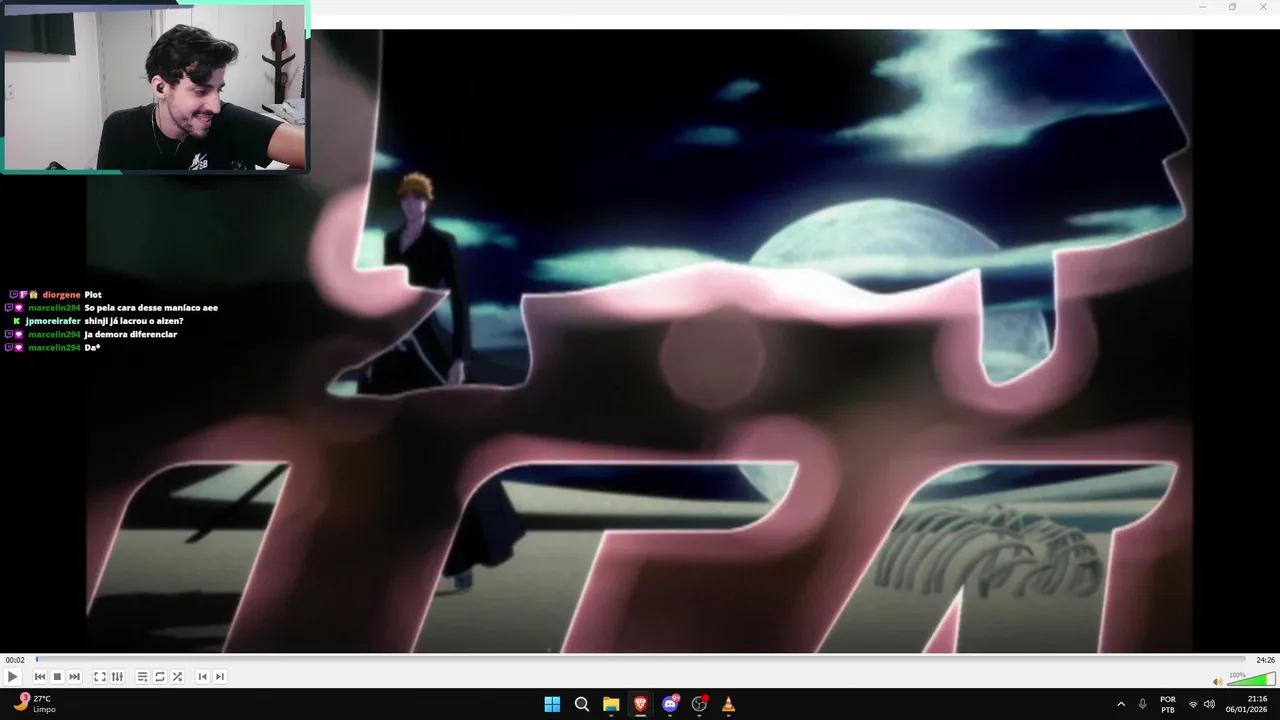
Task: Click chat username jpmoreirafer
Action: pyautogui.click(x=54, y=321)
